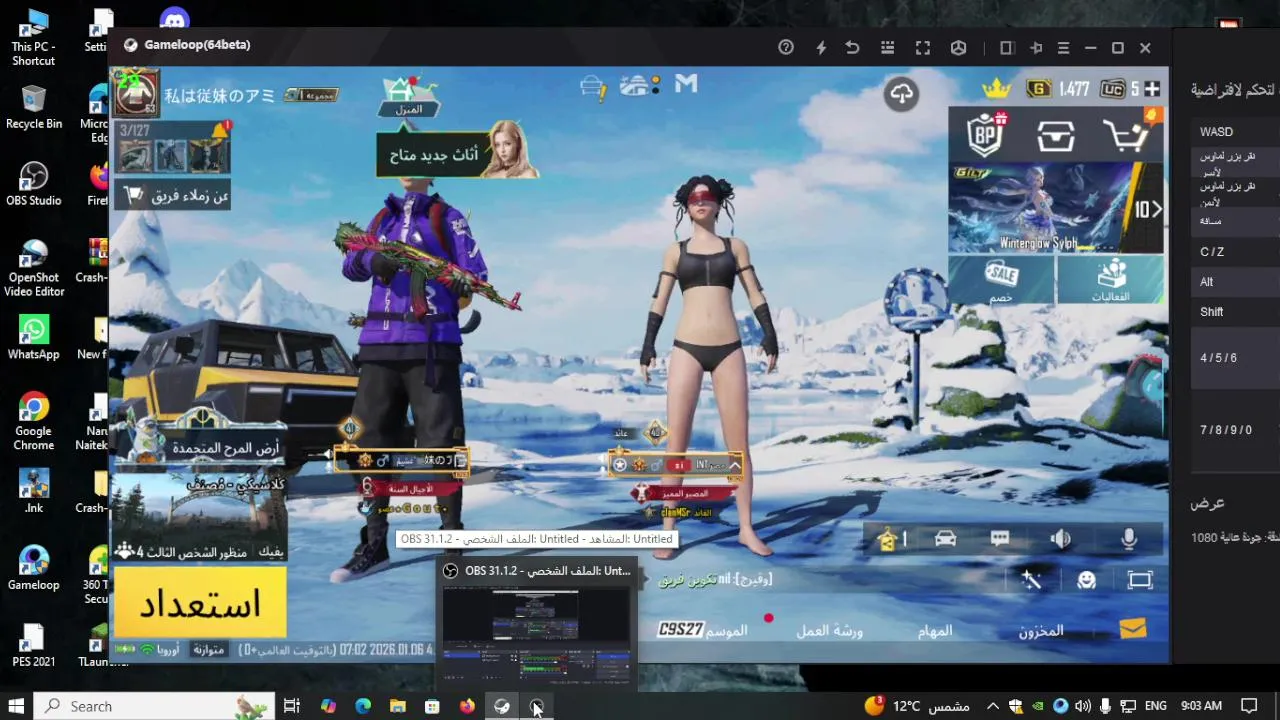Open the shopping cart store
1280x720 pixels.
tap(1128, 135)
